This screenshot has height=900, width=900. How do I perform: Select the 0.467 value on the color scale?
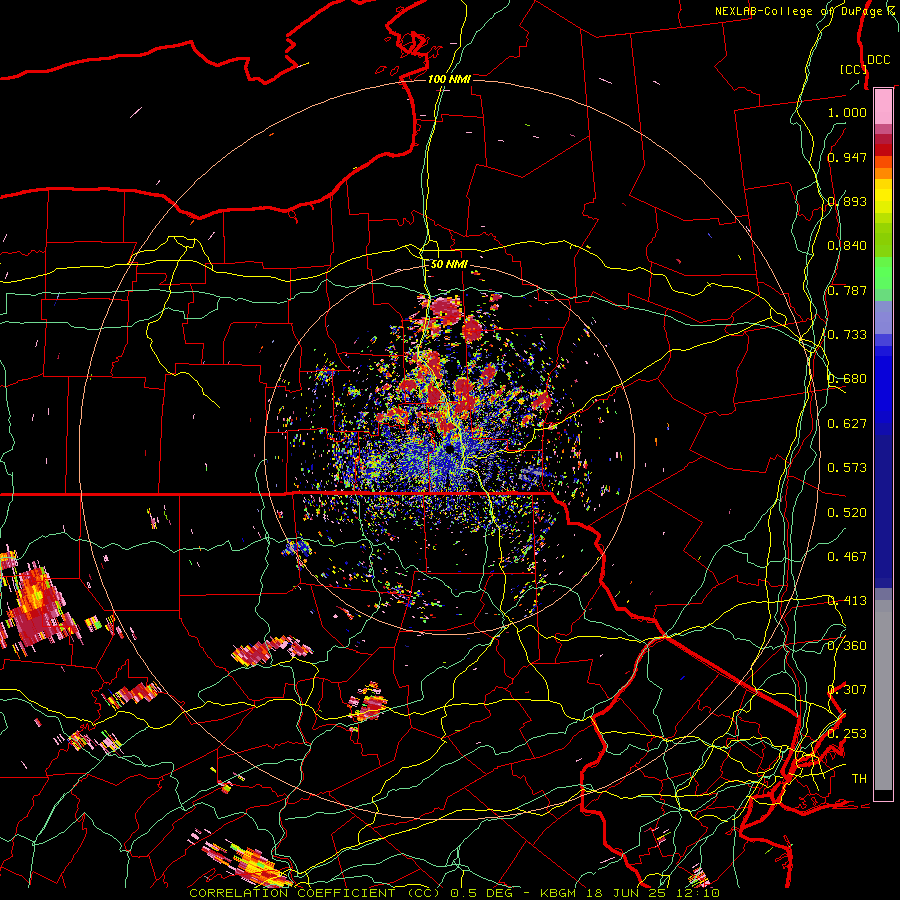[x=847, y=557]
